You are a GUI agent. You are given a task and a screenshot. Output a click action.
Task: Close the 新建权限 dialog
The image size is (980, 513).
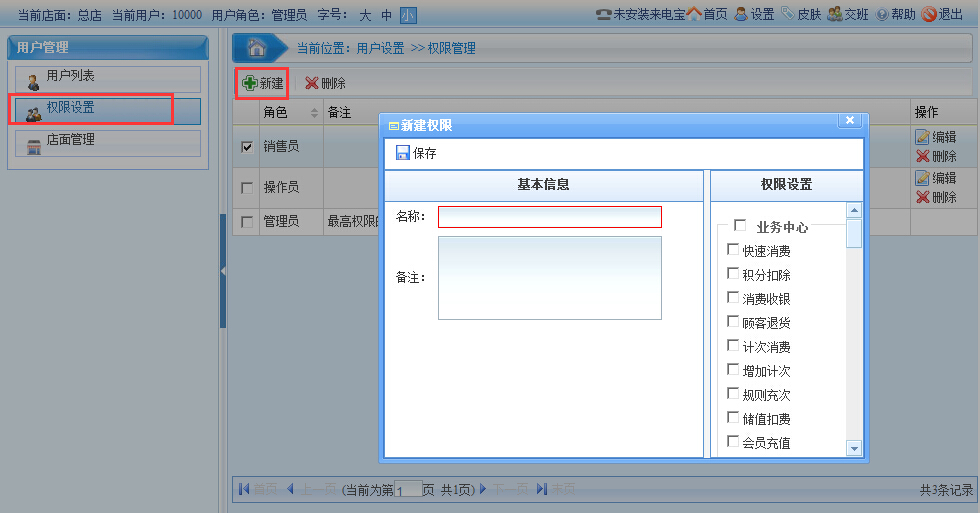(x=850, y=120)
